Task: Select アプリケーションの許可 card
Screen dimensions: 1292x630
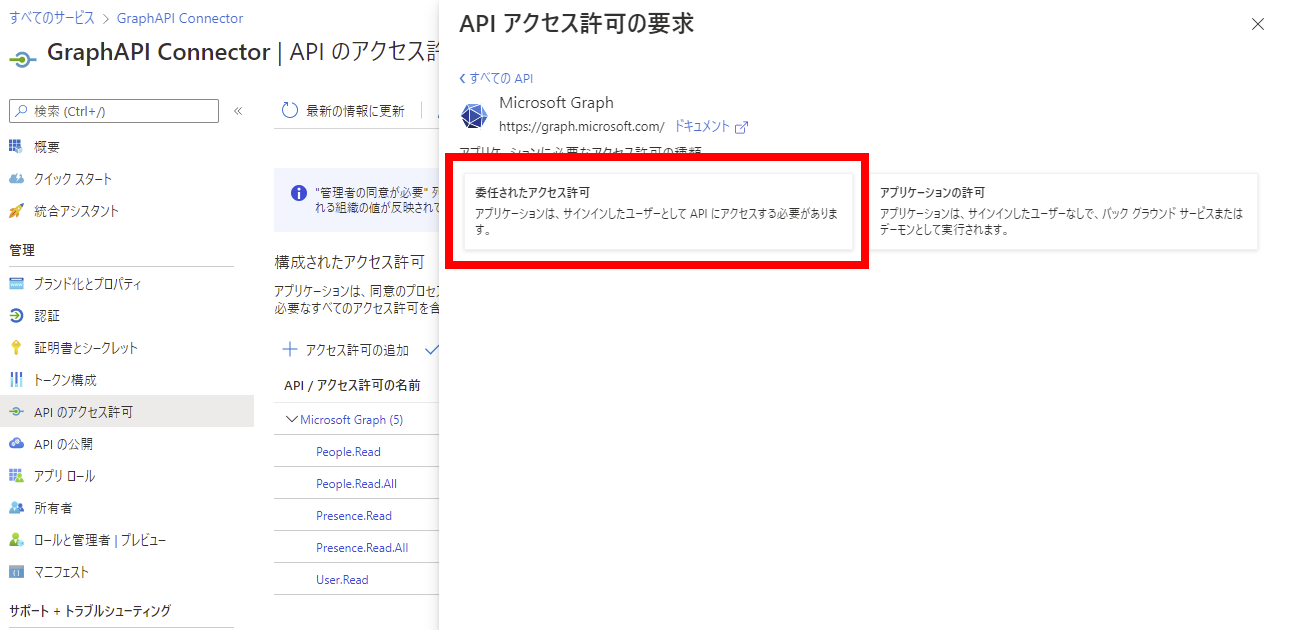Action: pos(1062,211)
